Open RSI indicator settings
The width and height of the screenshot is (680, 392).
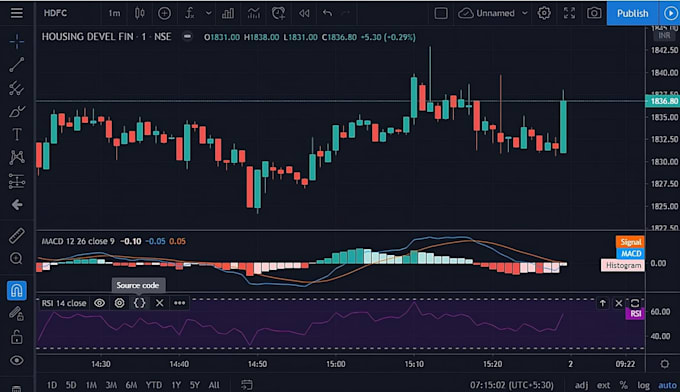(x=119, y=303)
